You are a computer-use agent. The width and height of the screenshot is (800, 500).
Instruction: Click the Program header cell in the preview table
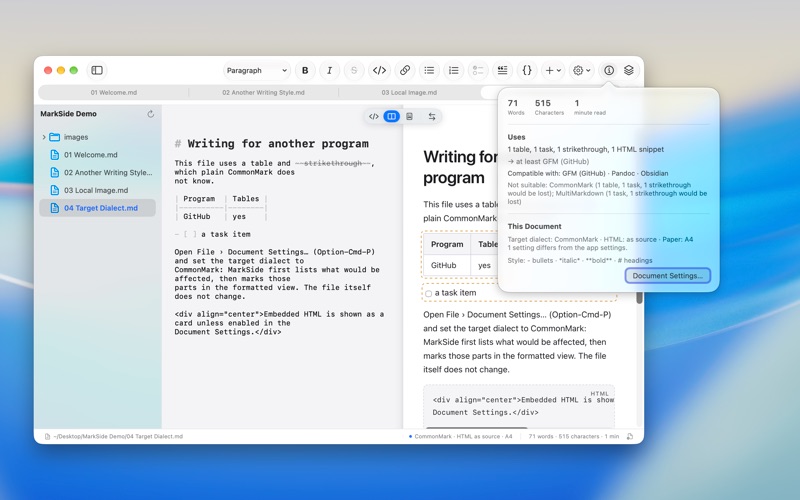[447, 244]
